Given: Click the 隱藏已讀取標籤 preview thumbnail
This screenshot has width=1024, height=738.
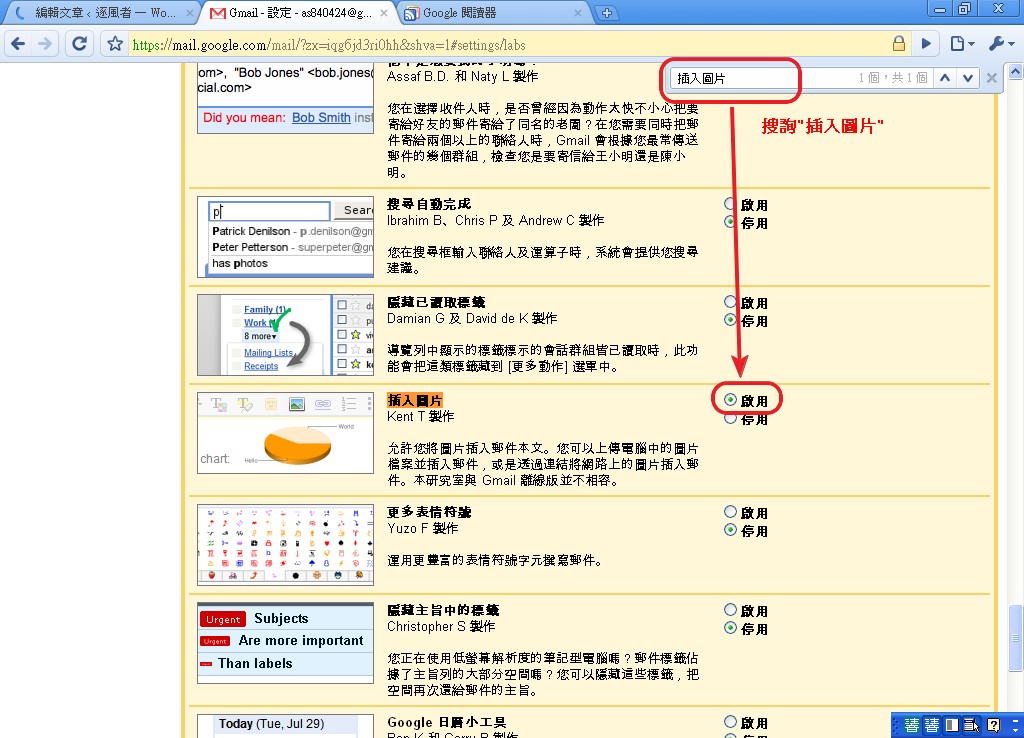Looking at the screenshot, I should (x=285, y=335).
